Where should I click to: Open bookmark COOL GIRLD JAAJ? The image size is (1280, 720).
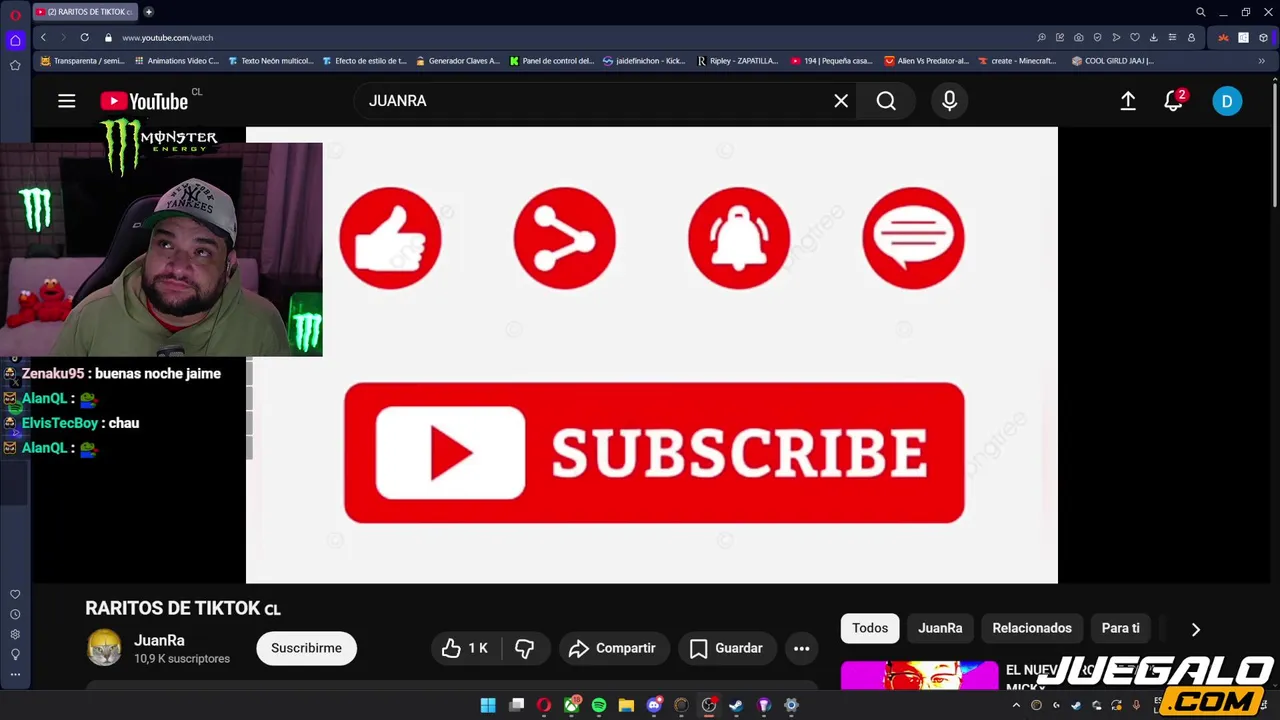coord(1112,61)
